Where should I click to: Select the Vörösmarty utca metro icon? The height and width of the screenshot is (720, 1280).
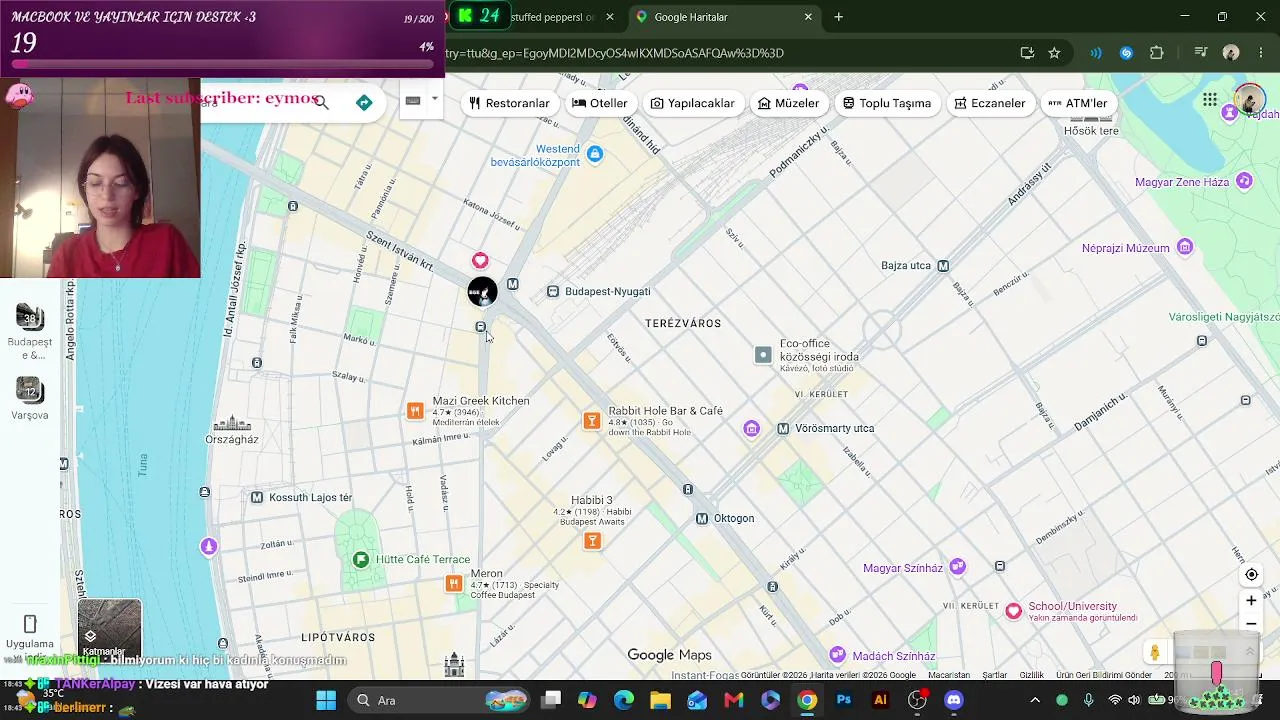click(782, 428)
